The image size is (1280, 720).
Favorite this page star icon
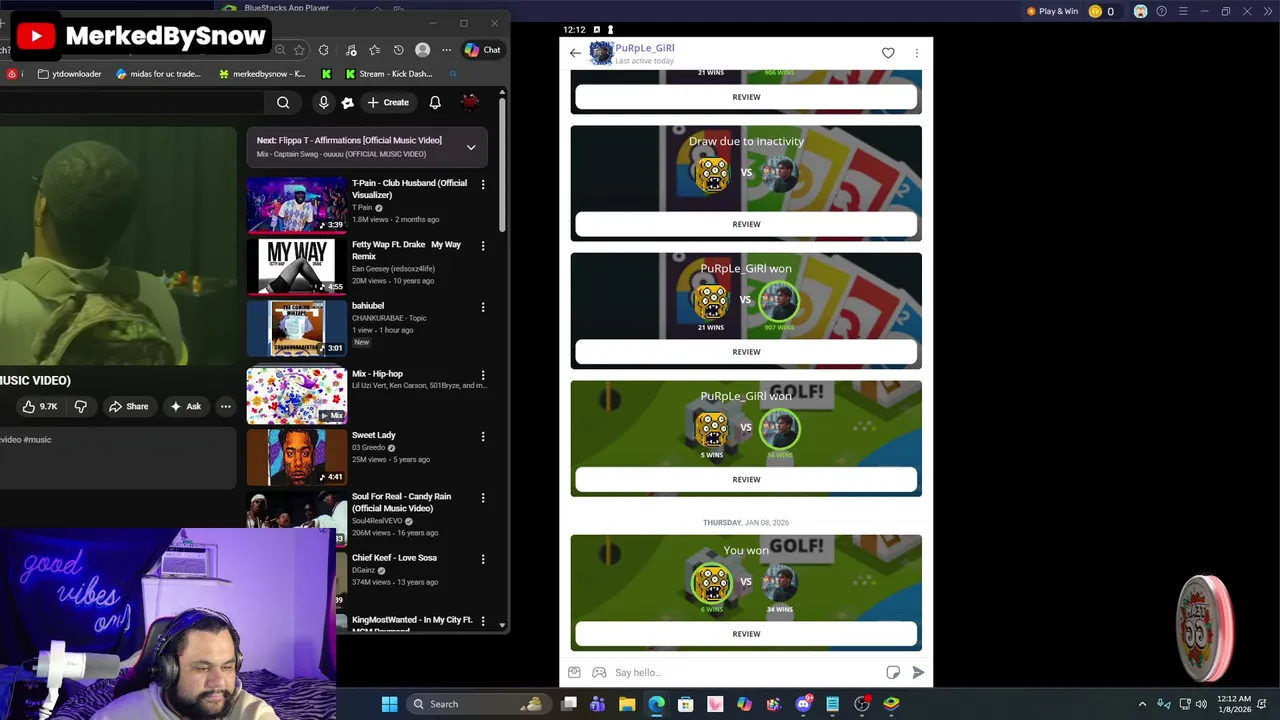pyautogui.click(x=299, y=50)
